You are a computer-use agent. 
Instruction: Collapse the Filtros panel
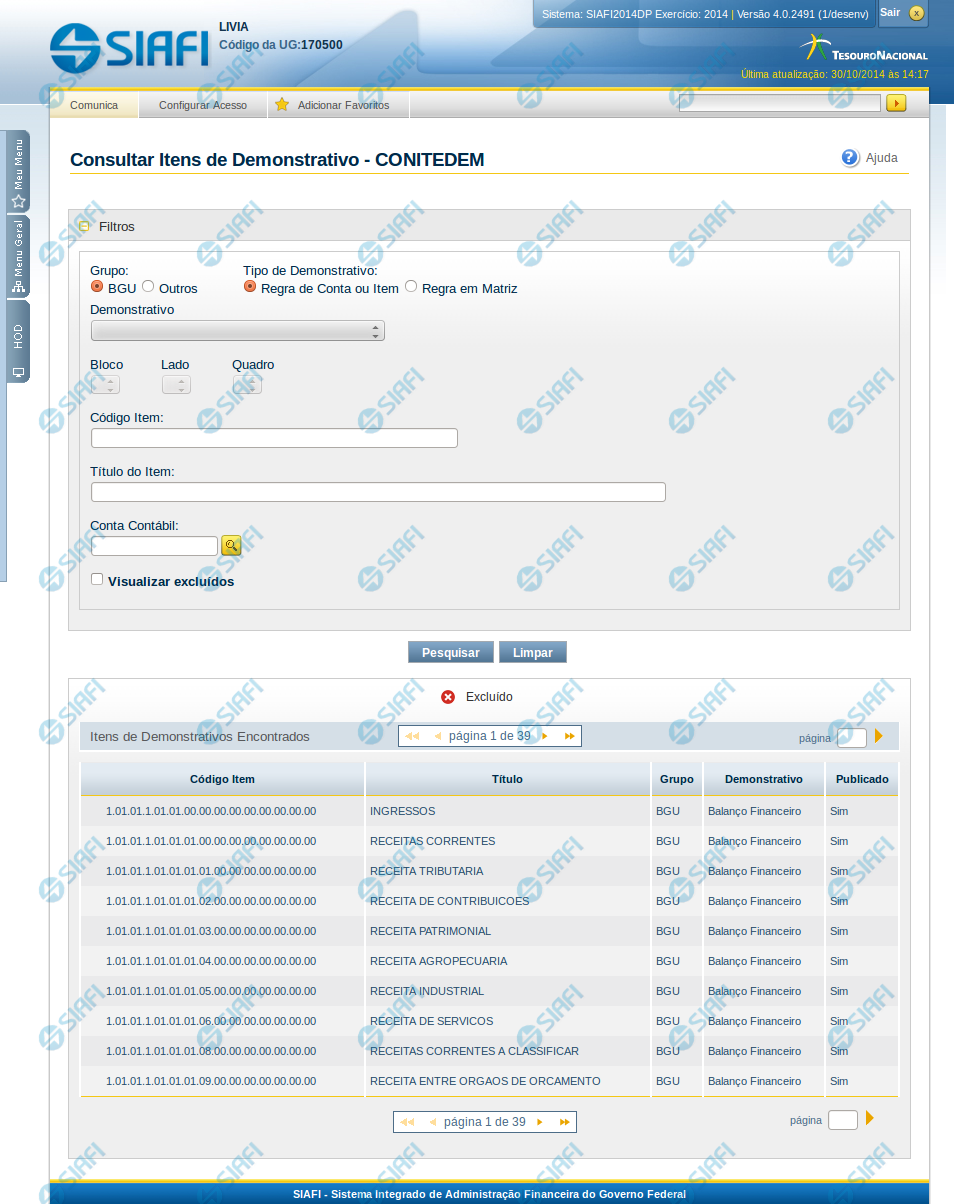[85, 227]
